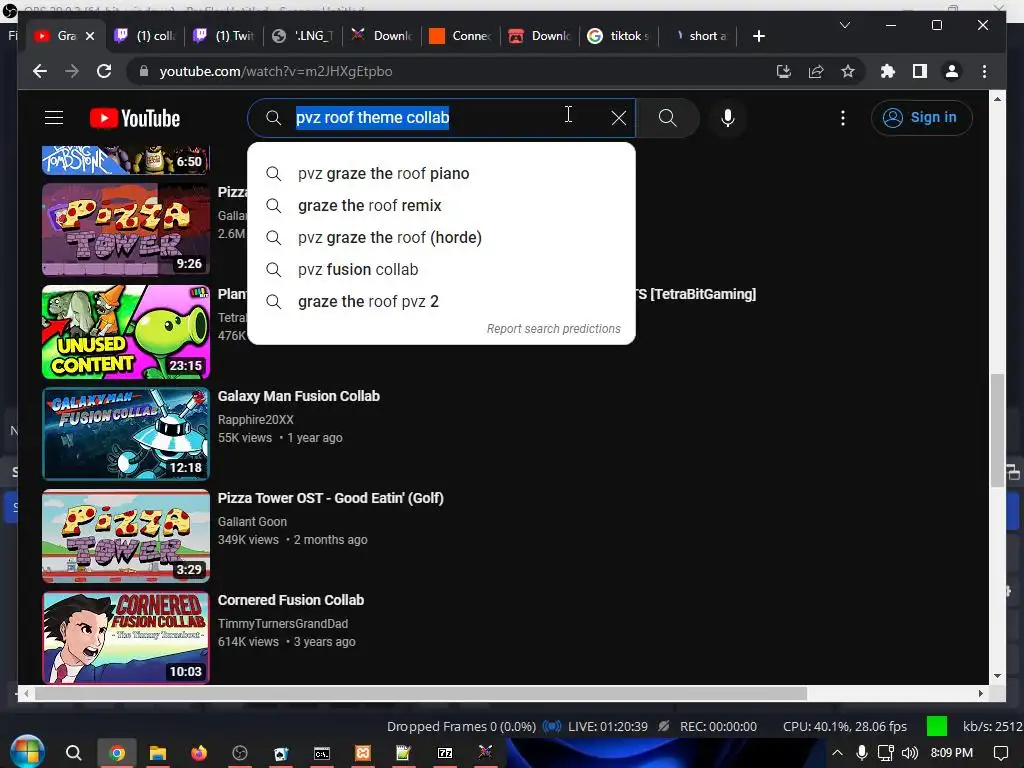Image resolution: width=1024 pixels, height=768 pixels.
Task: Switch to the LNG_T tab
Action: pyautogui.click(x=303, y=36)
